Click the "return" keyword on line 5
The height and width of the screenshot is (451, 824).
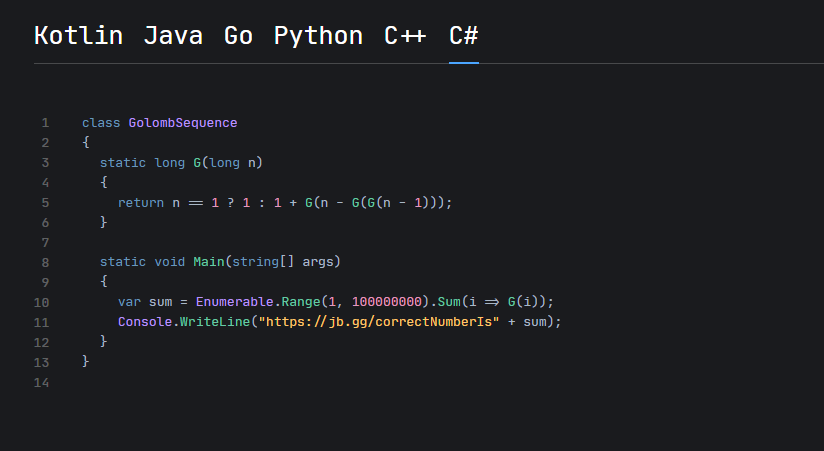pos(141,203)
